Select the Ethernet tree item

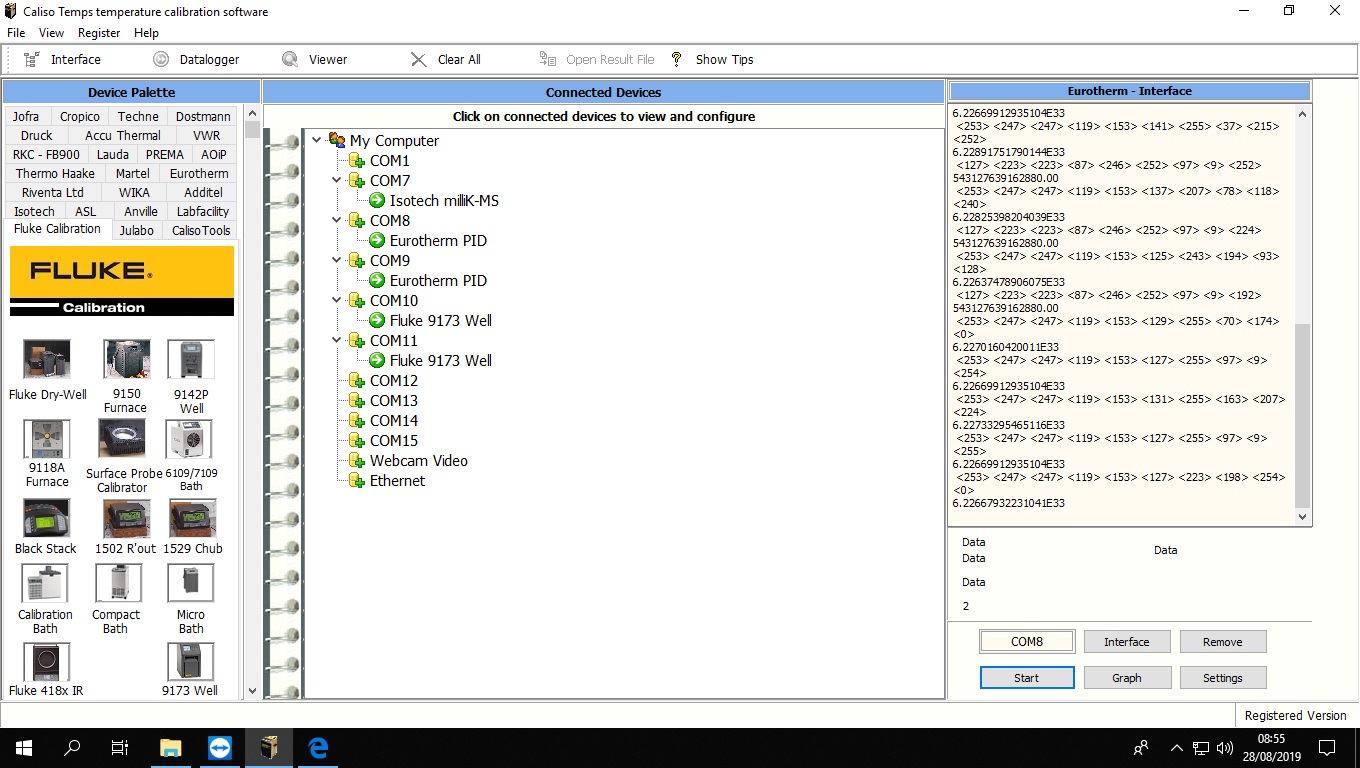[x=397, y=480]
